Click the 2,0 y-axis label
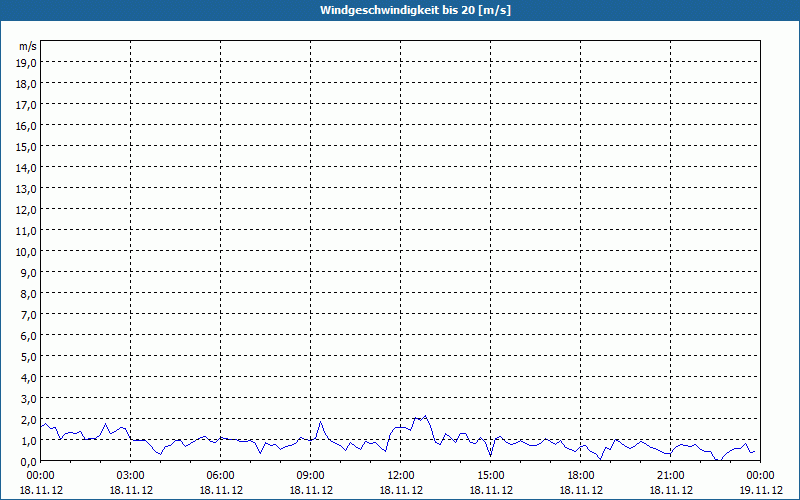800x500 pixels. point(28,420)
